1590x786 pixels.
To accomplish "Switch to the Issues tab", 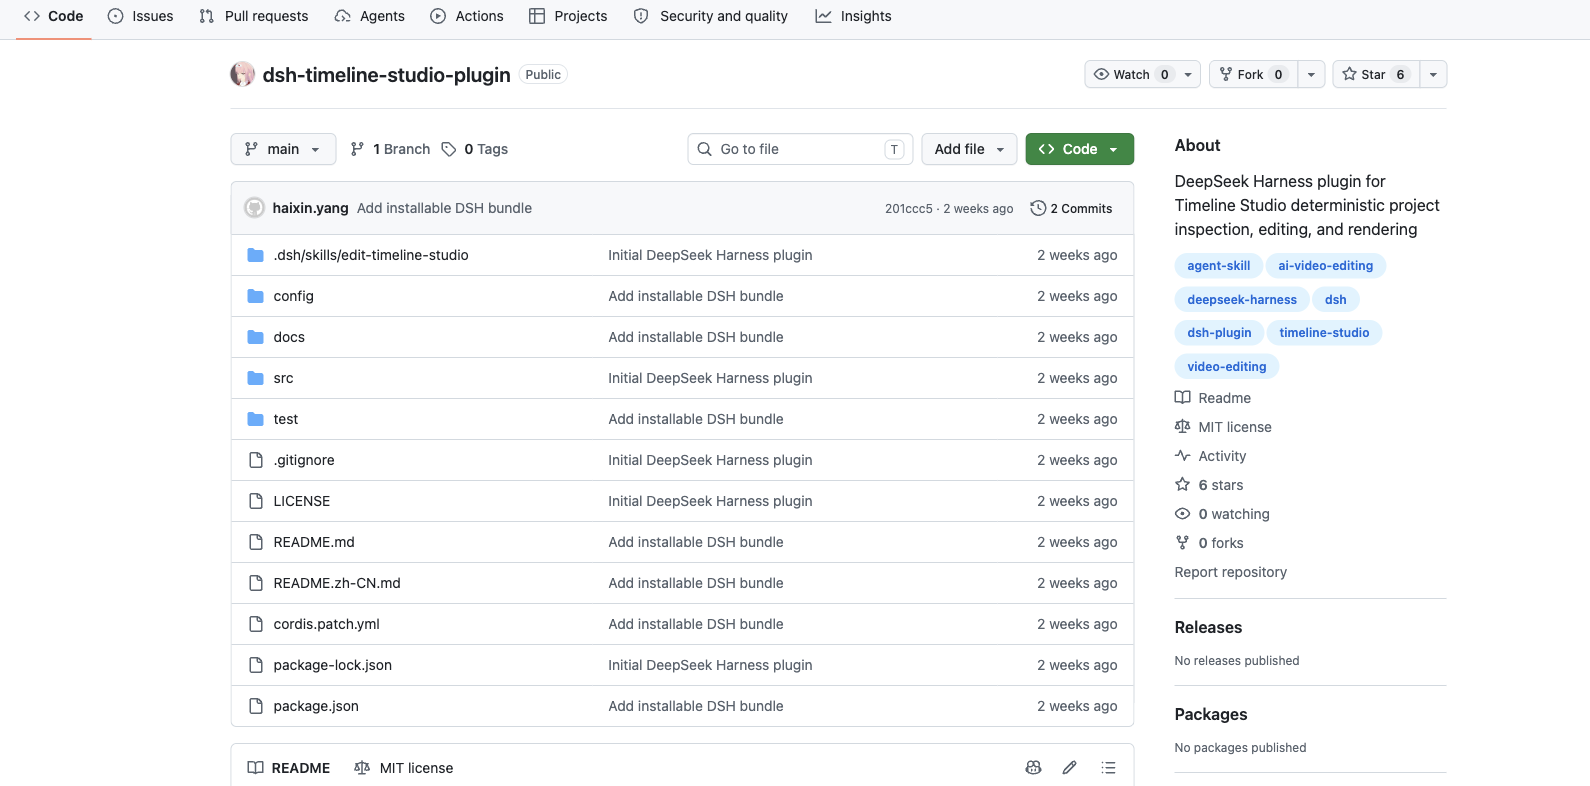I will (141, 16).
